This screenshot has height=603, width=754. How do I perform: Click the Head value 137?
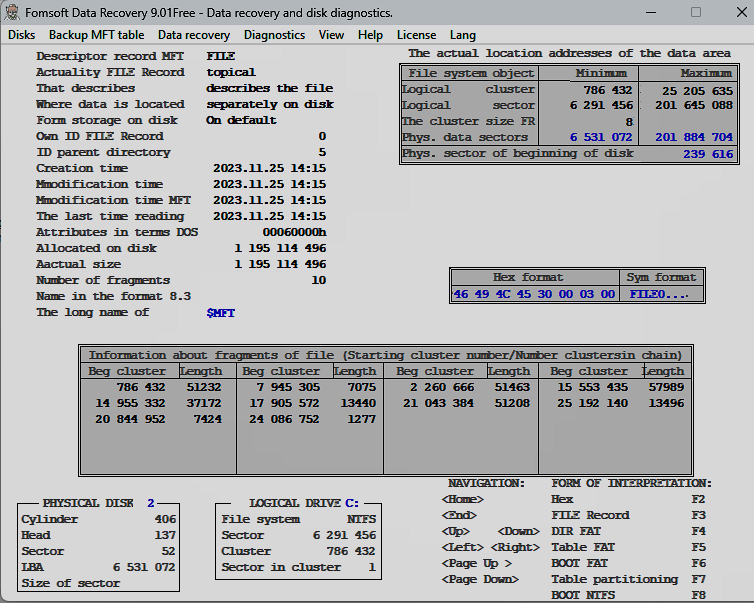click(165, 535)
